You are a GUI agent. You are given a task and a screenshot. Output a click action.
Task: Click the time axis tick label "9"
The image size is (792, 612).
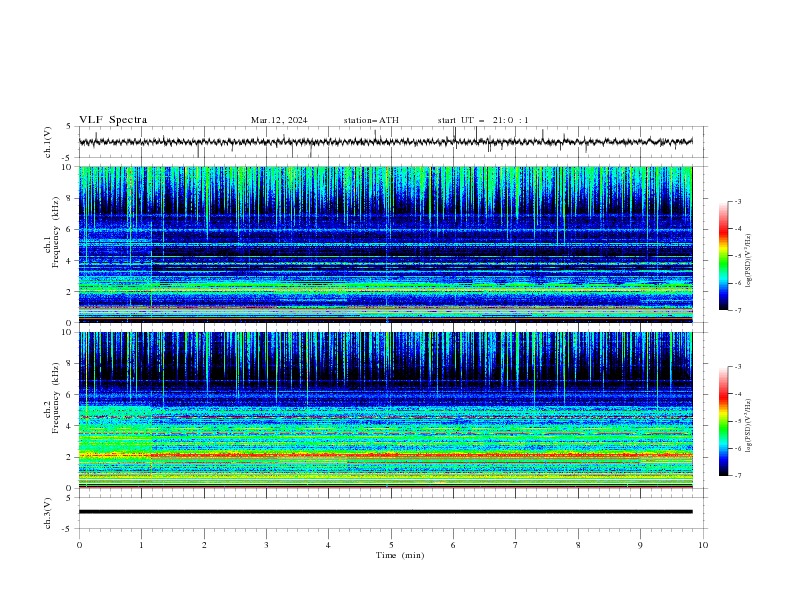click(x=640, y=545)
